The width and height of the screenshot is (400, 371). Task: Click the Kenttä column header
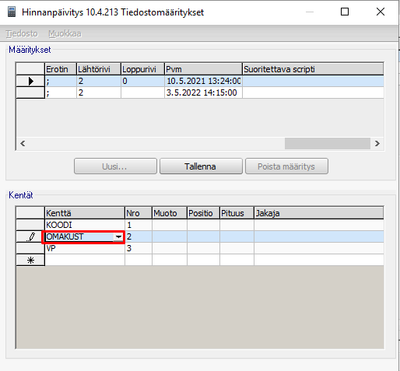coord(85,213)
